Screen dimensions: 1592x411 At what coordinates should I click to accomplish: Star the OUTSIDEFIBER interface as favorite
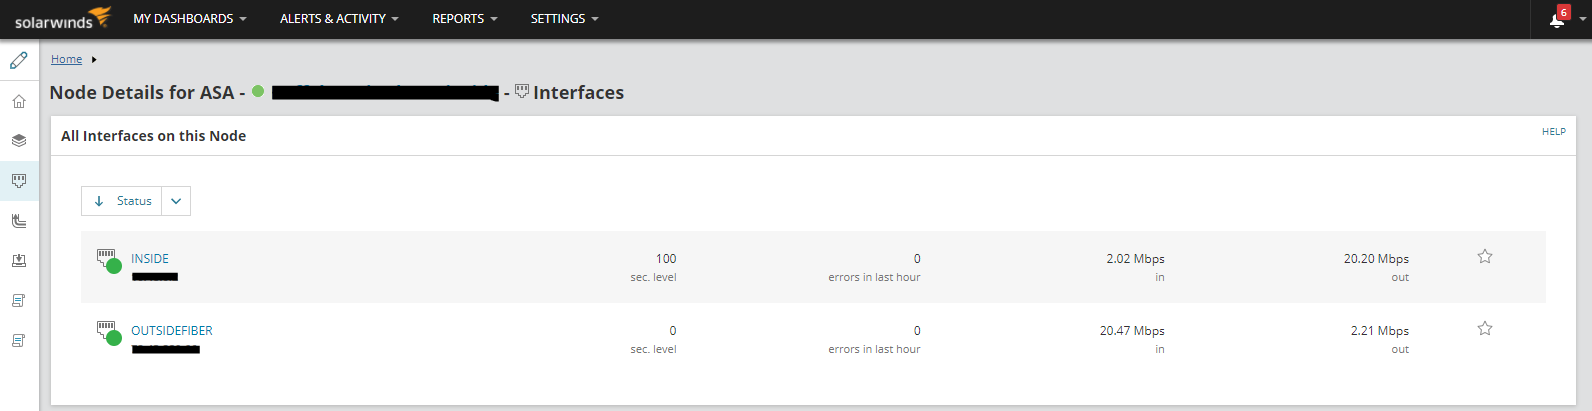tap(1485, 329)
